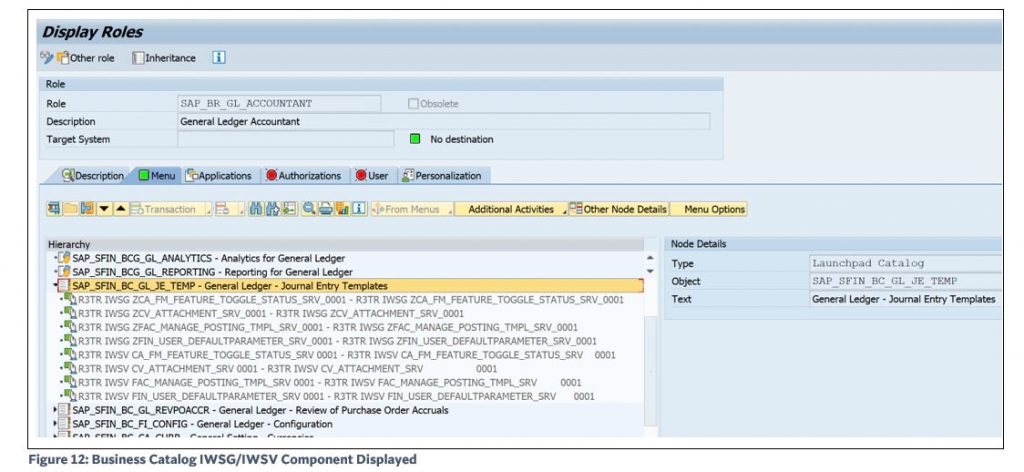Click the Transaction toolbar button
Screen dimensions: 1024x472
coord(167,209)
